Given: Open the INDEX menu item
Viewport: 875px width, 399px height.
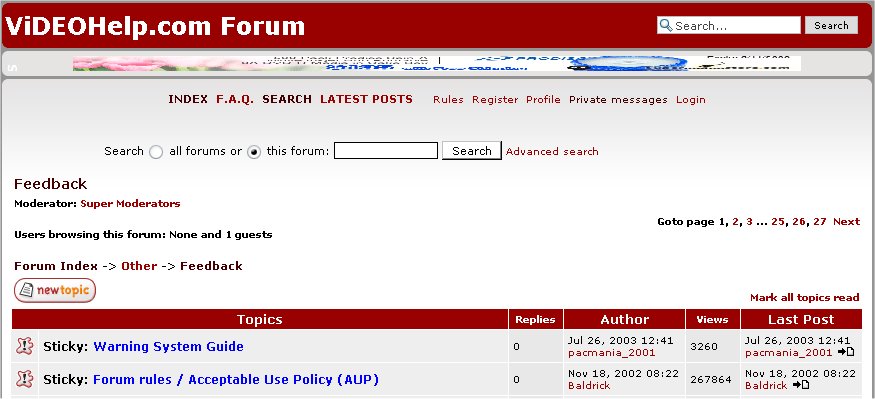Looking at the screenshot, I should tap(188, 99).
